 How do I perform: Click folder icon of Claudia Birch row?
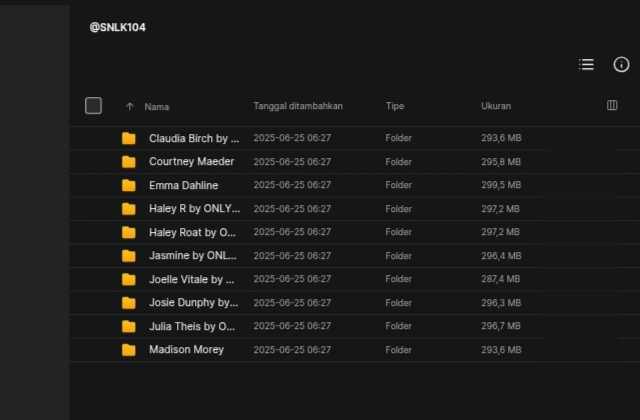[129, 138]
